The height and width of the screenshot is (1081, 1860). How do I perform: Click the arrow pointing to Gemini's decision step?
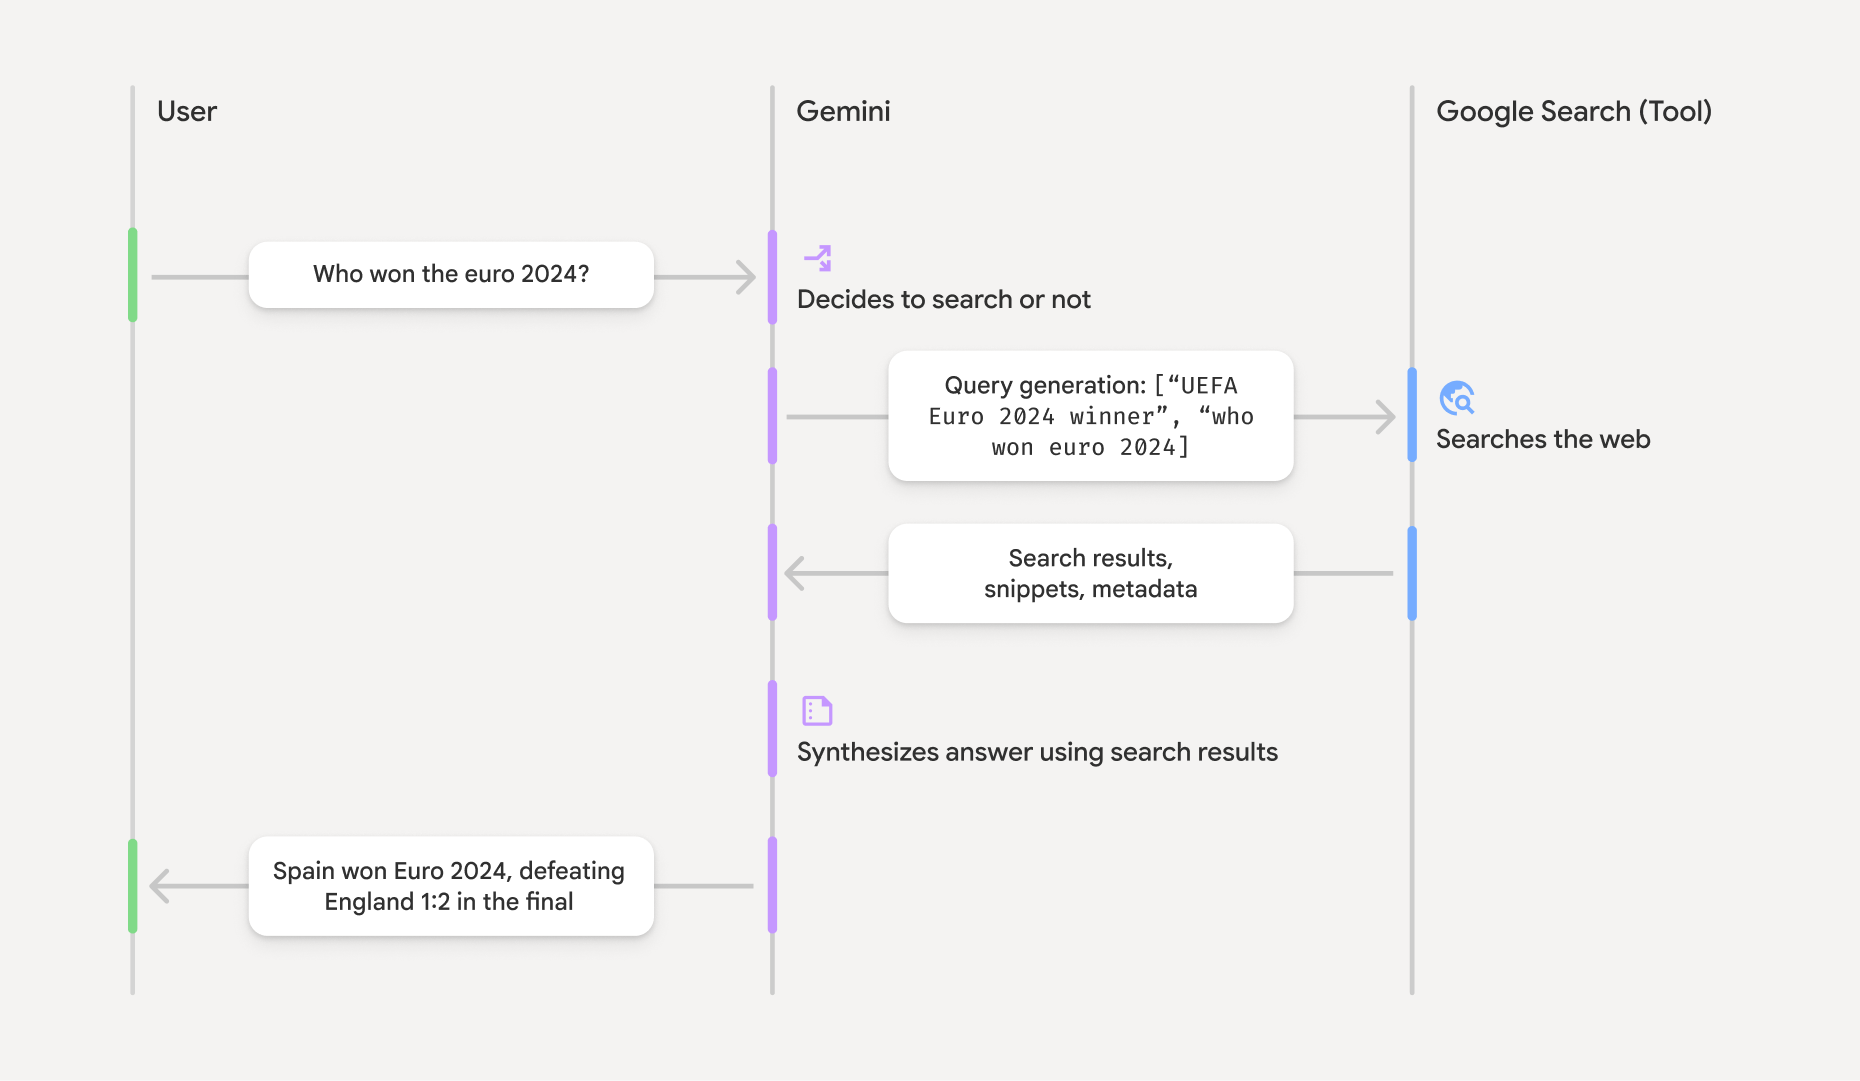pos(744,277)
